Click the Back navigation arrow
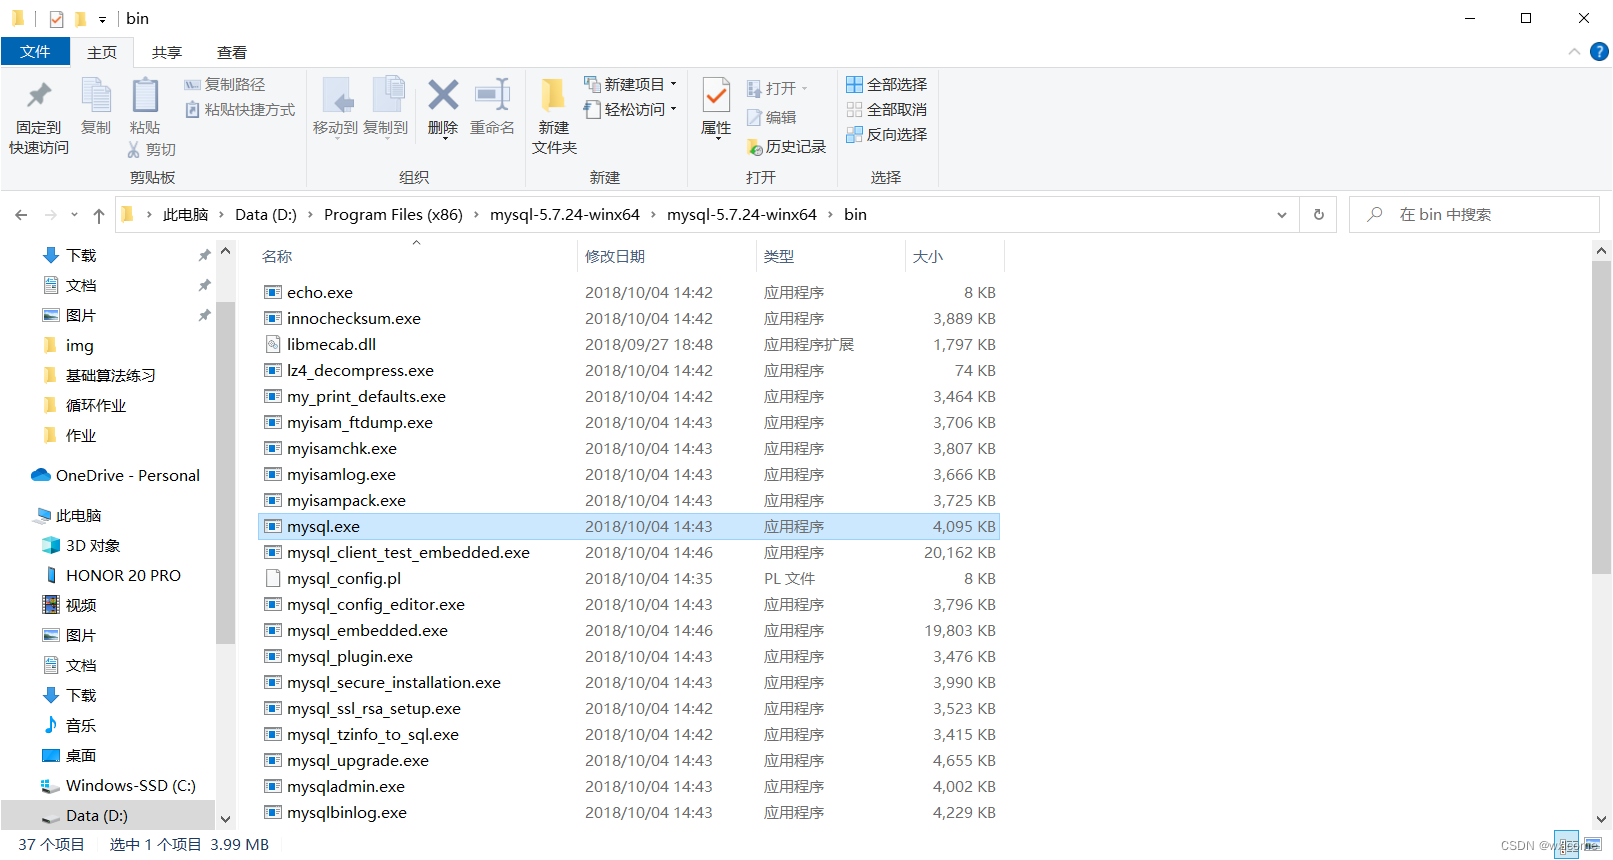 [x=21, y=215]
